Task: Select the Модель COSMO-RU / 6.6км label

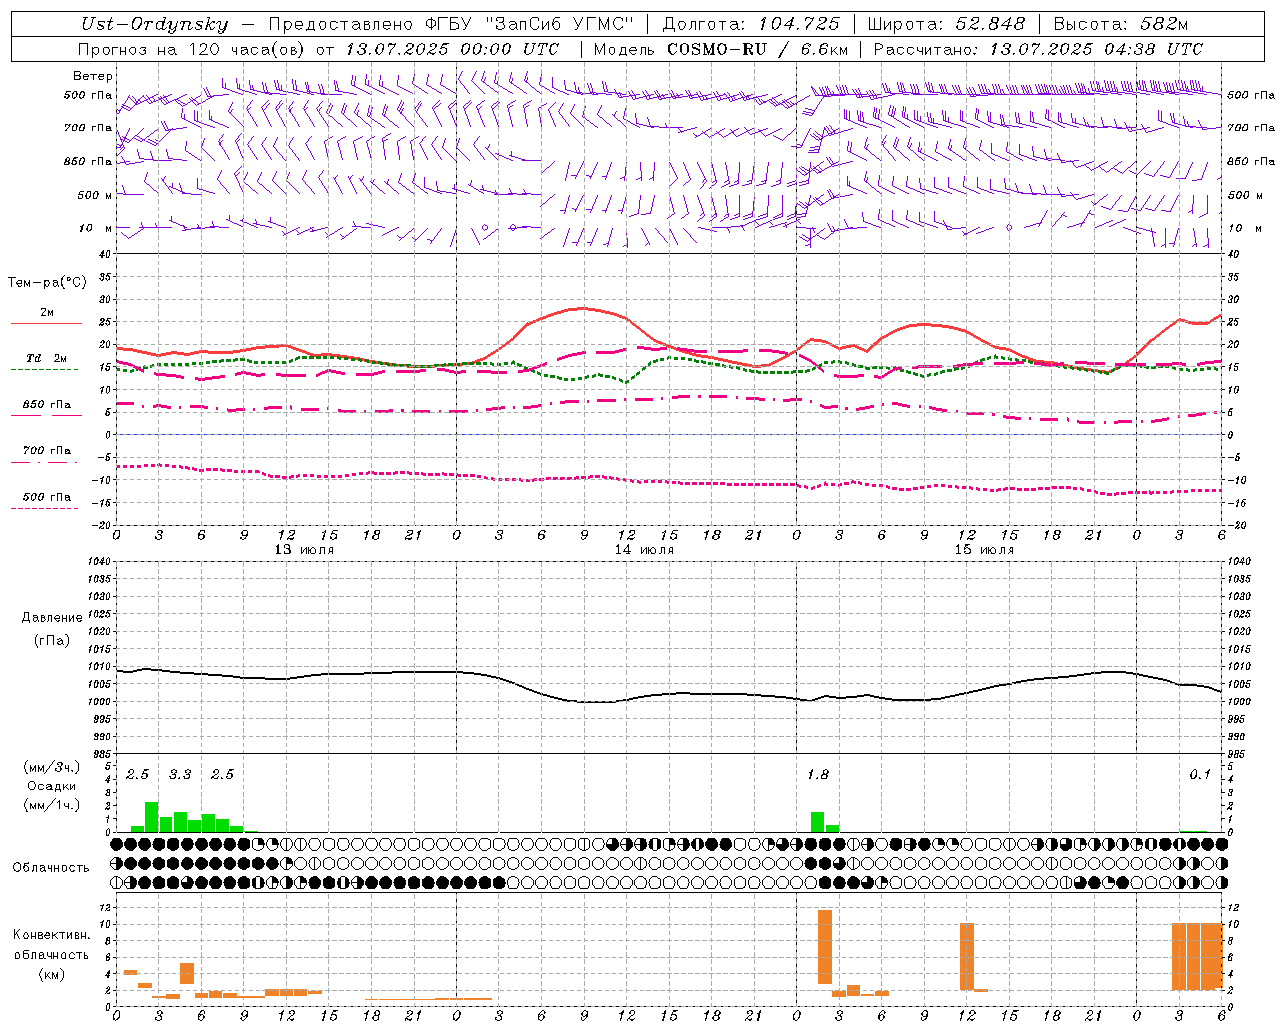Action: 721,49
